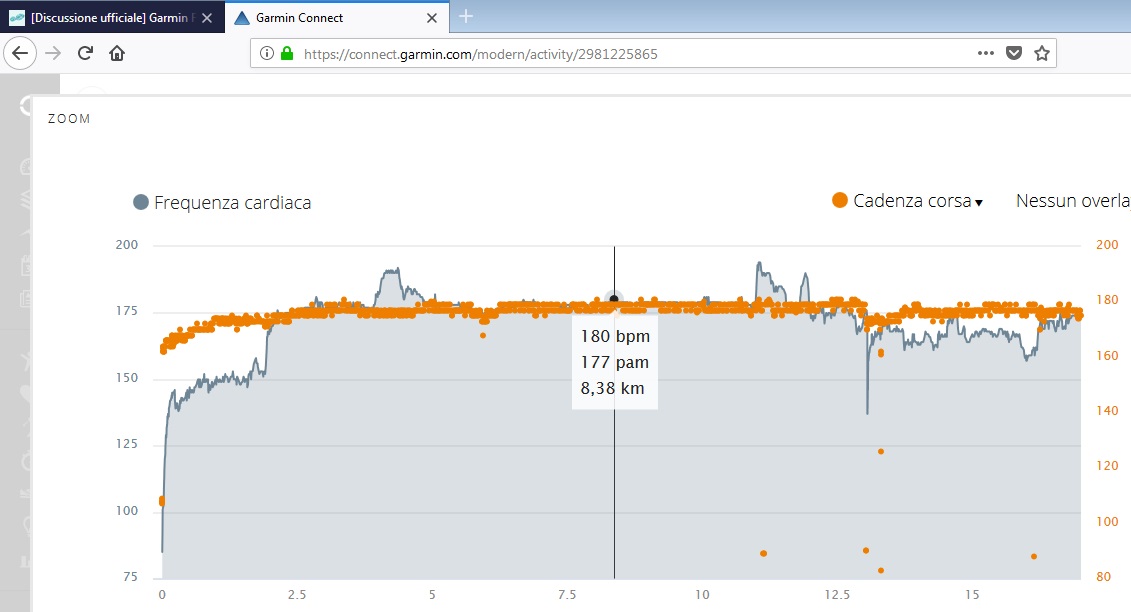Click the 12.5 label on distance axis
1131x612 pixels.
(x=837, y=595)
